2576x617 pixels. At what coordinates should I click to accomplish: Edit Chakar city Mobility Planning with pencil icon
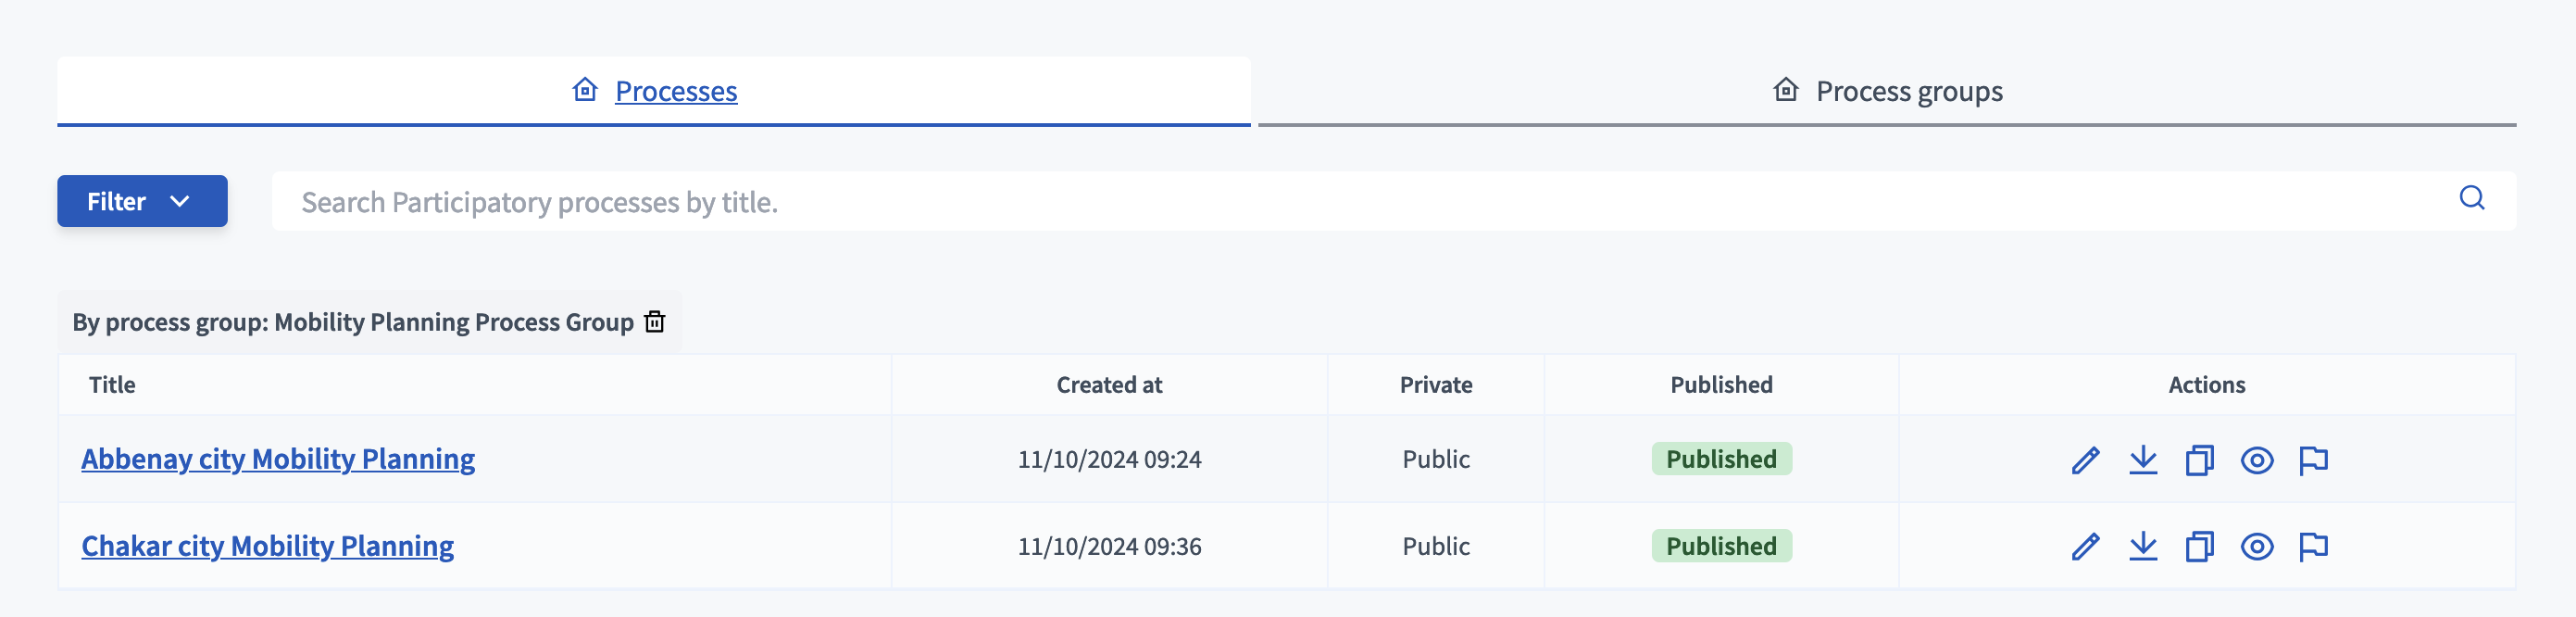point(2084,546)
